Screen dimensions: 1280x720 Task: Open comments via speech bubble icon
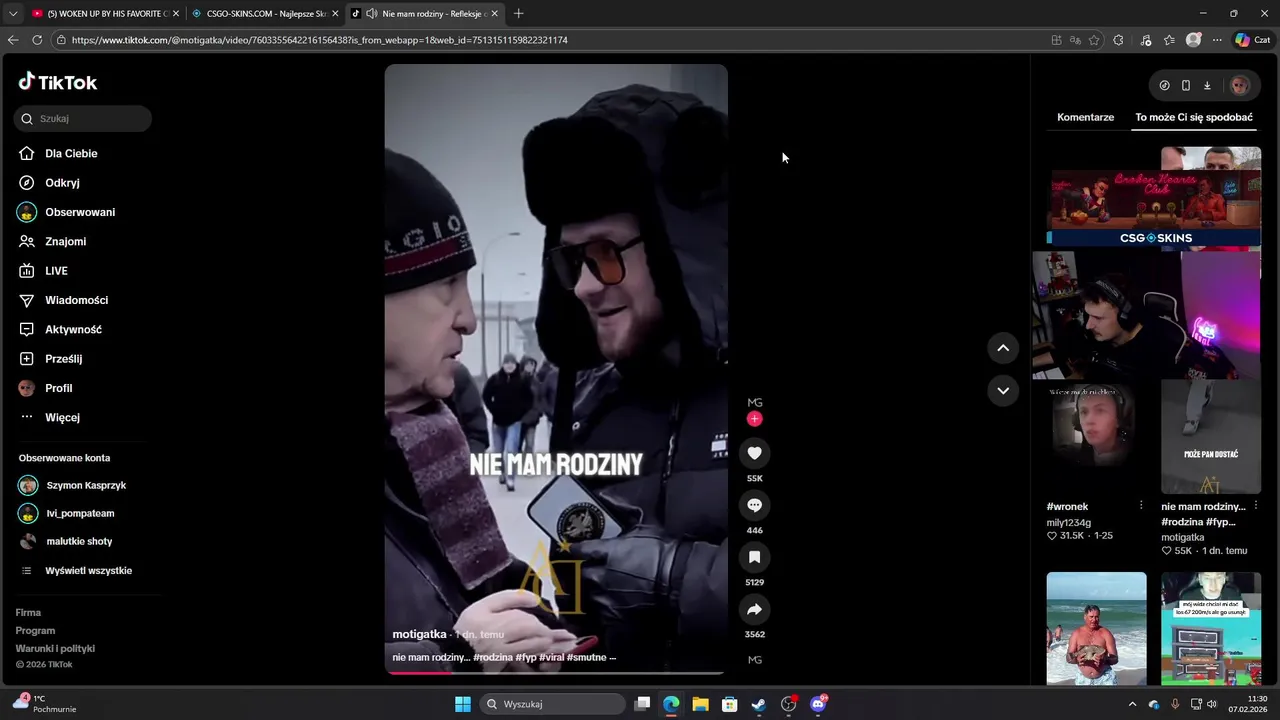[755, 505]
